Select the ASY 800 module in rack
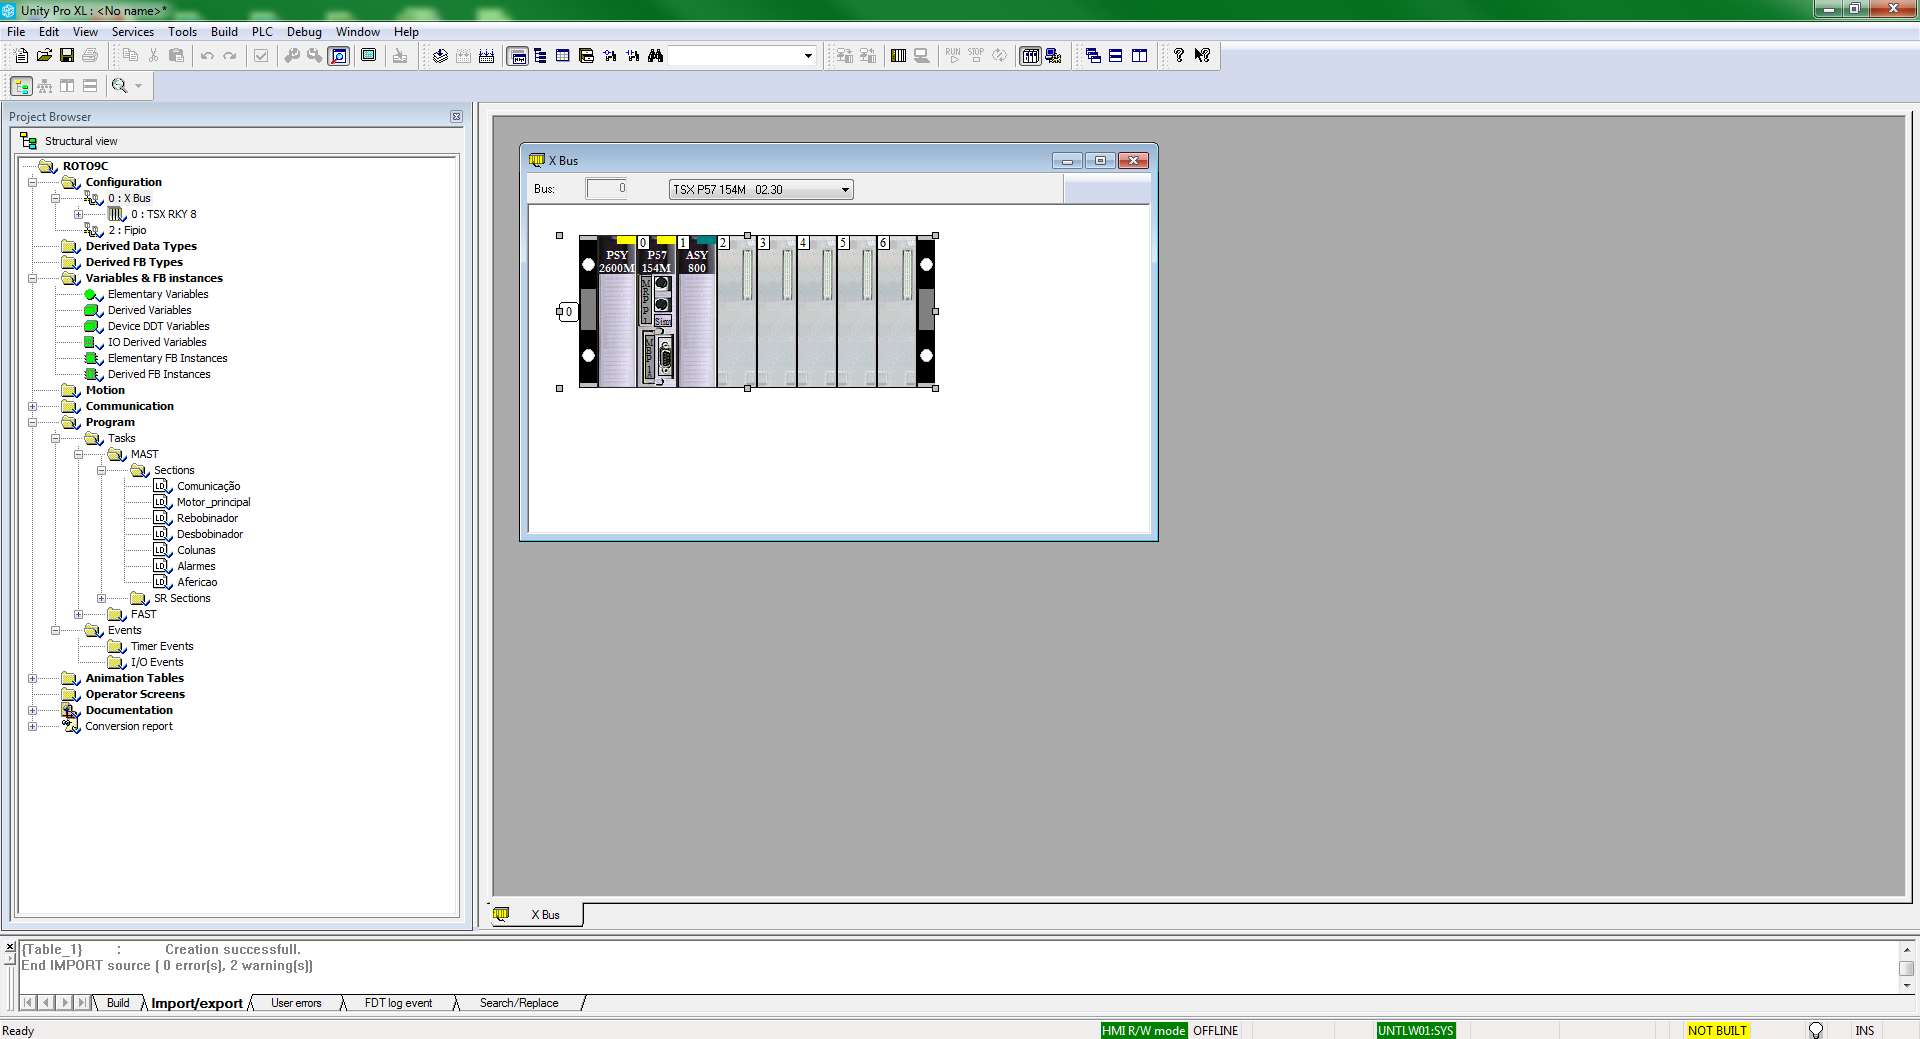The width and height of the screenshot is (1920, 1039). [697, 312]
